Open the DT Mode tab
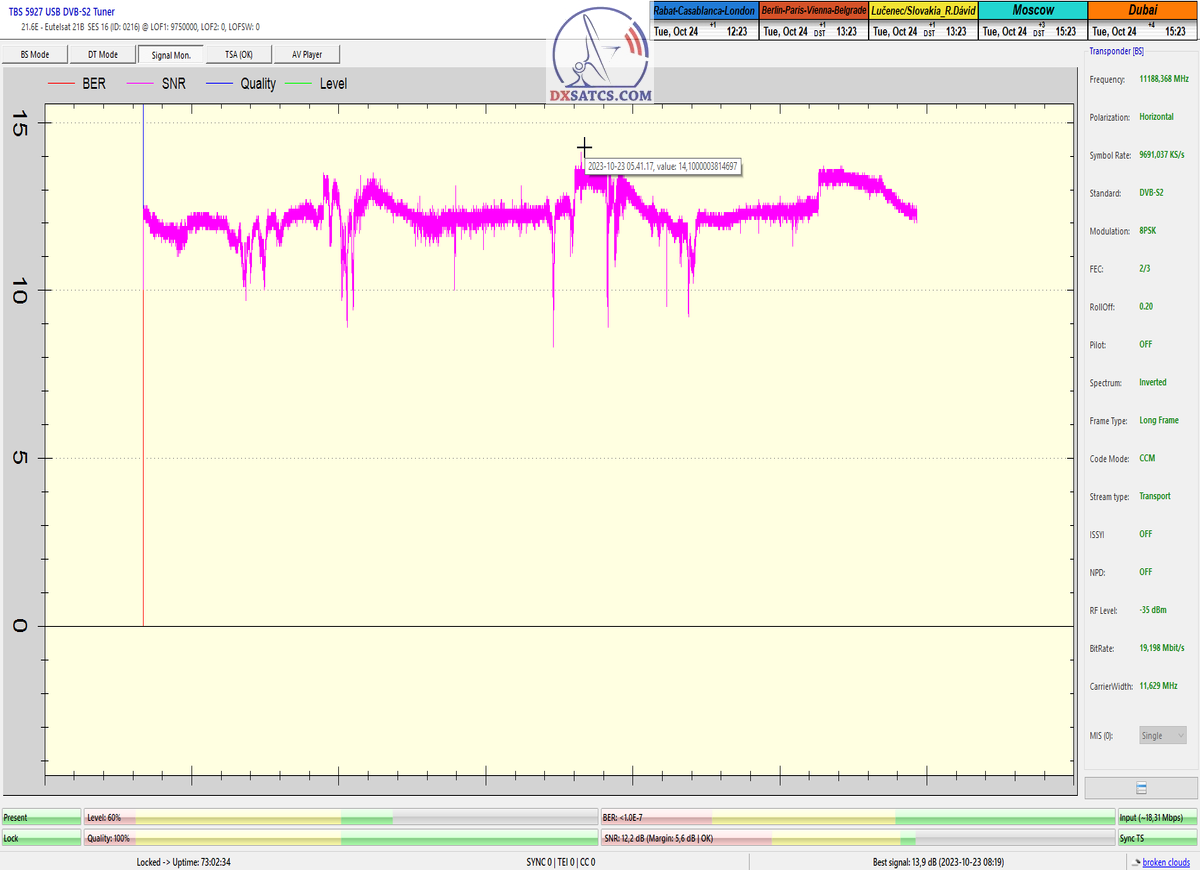1200x870 pixels. [x=103, y=54]
